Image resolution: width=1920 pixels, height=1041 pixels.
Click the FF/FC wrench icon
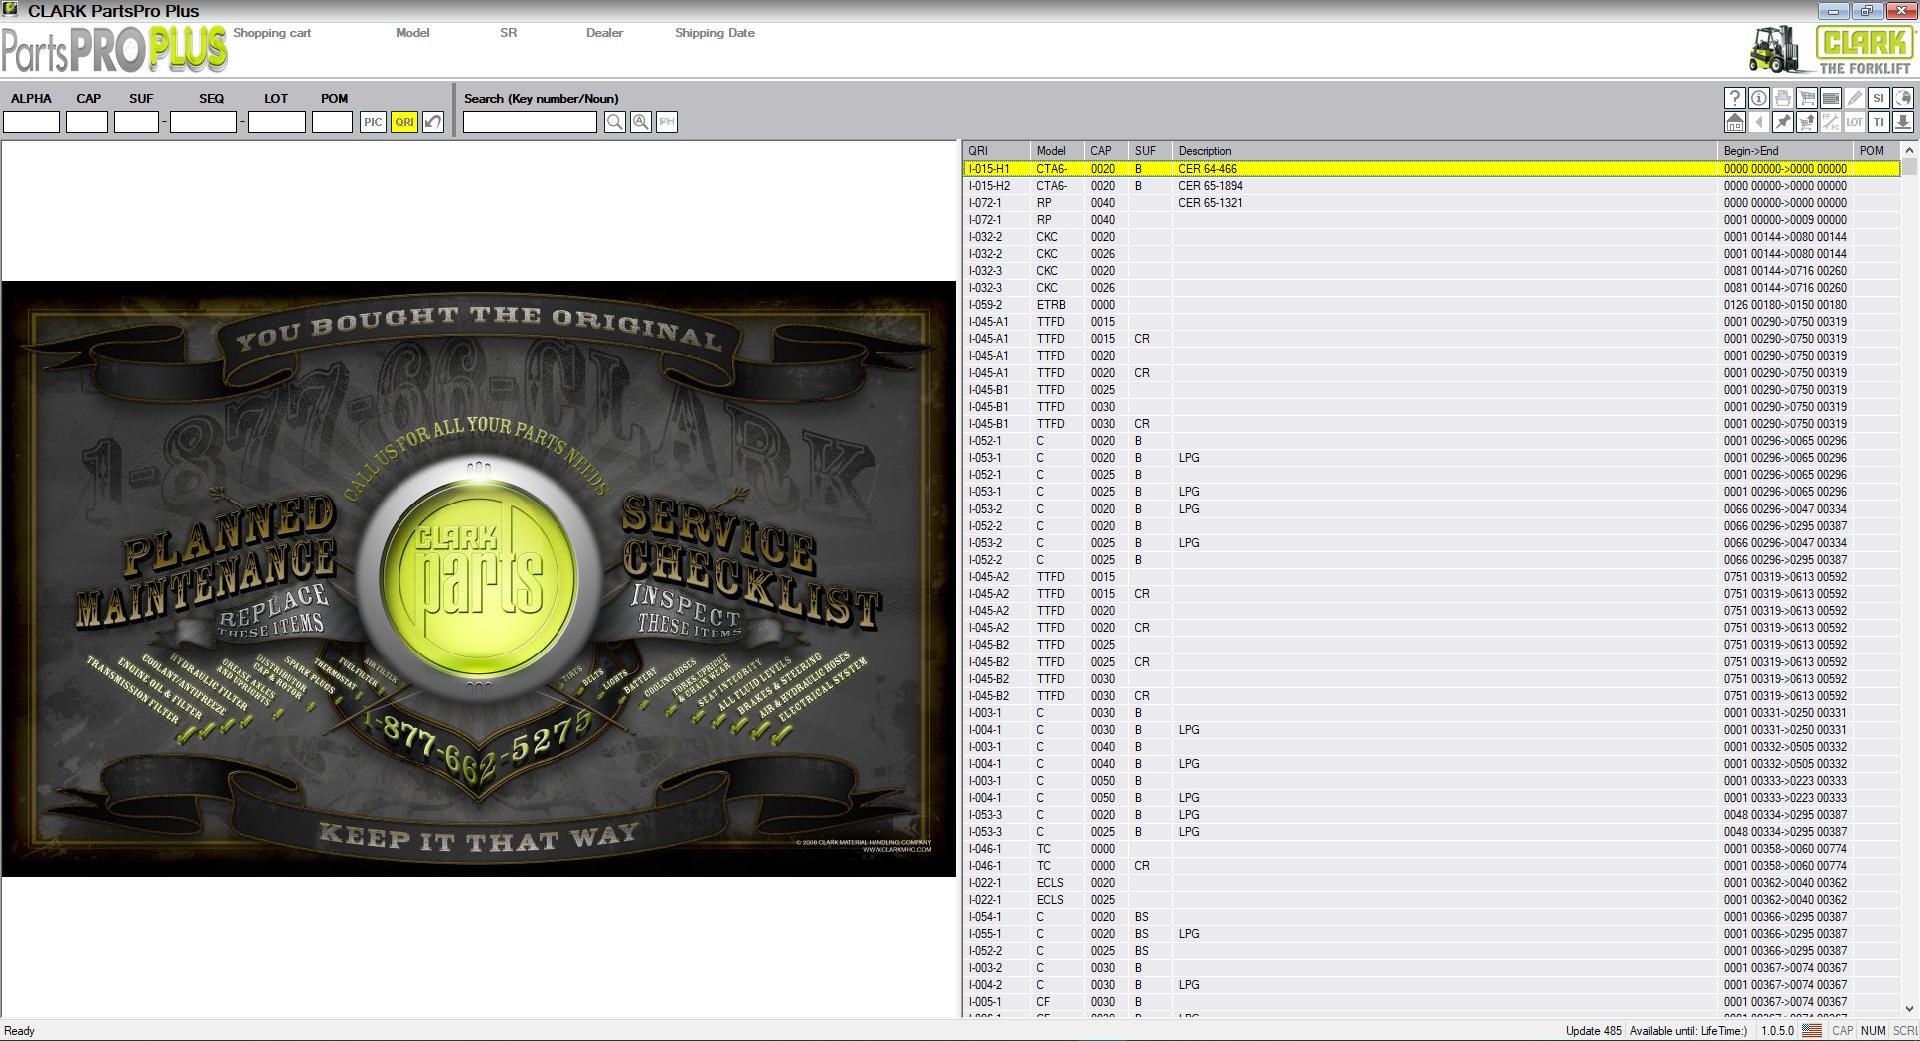1830,122
